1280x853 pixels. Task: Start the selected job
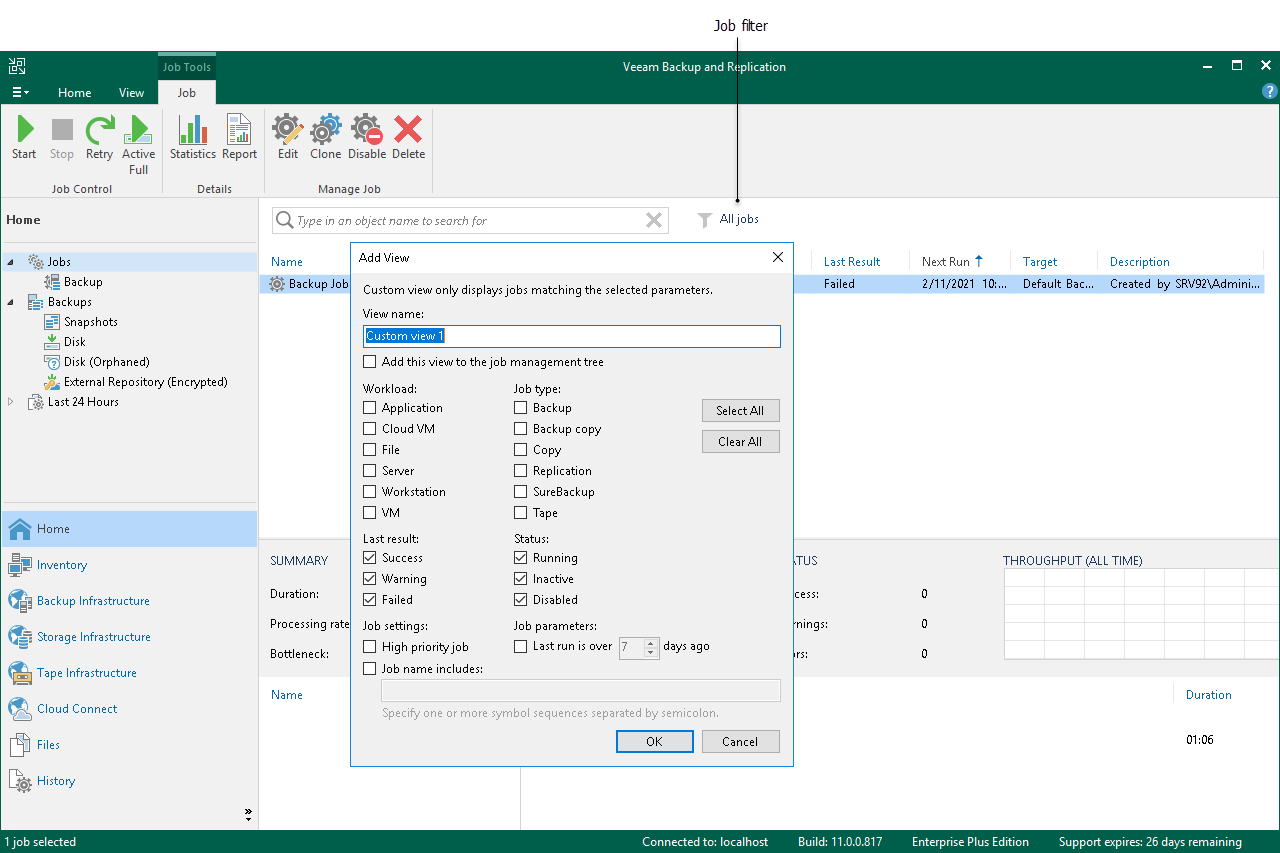[24, 138]
